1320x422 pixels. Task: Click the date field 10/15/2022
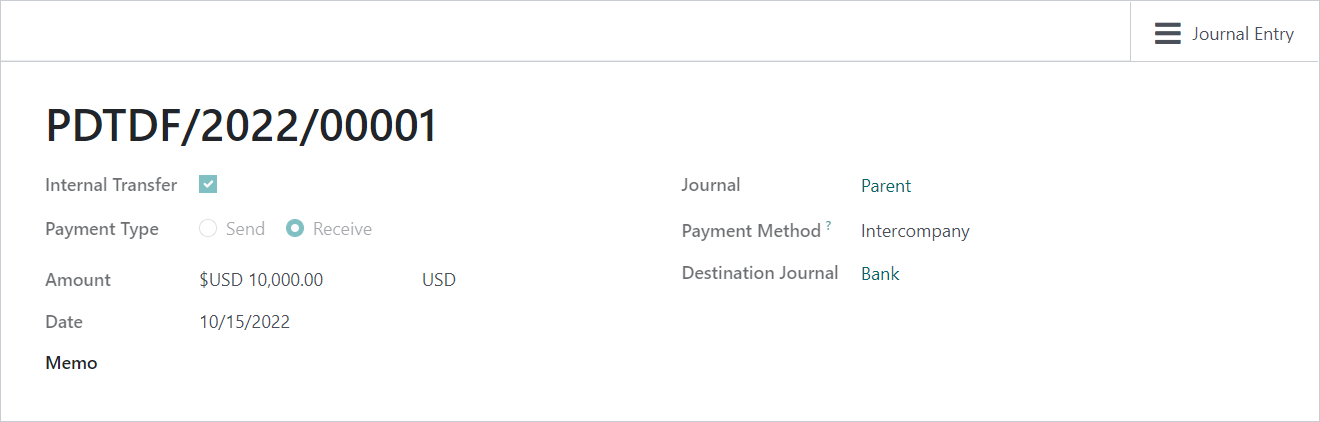(x=245, y=322)
